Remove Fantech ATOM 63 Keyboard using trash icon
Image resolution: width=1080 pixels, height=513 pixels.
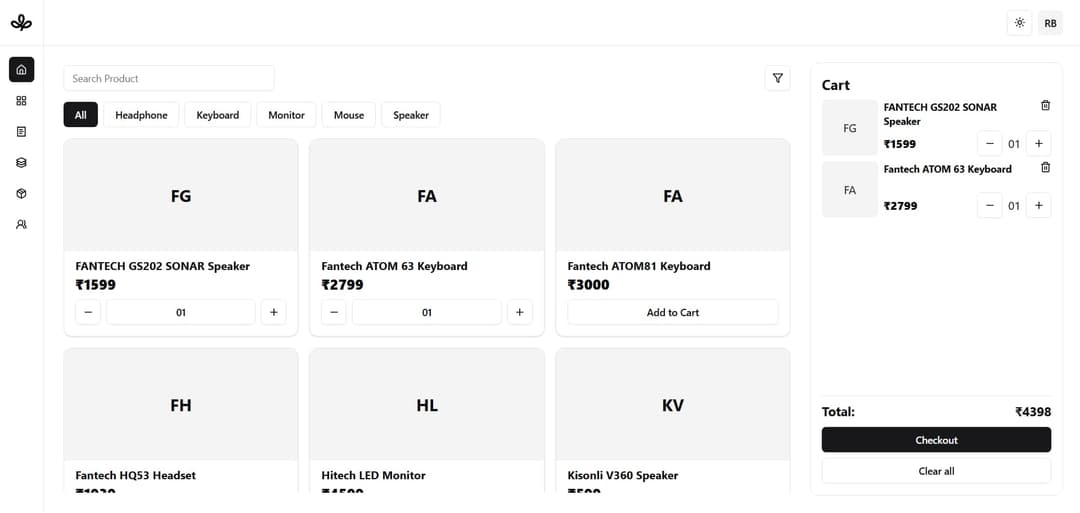(x=1045, y=168)
